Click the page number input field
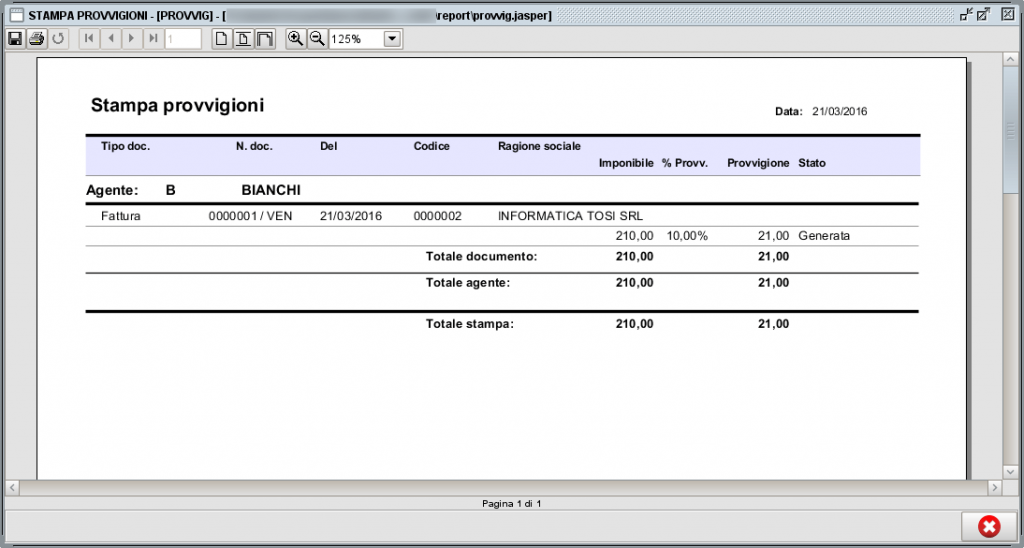1024x548 pixels. coord(183,39)
